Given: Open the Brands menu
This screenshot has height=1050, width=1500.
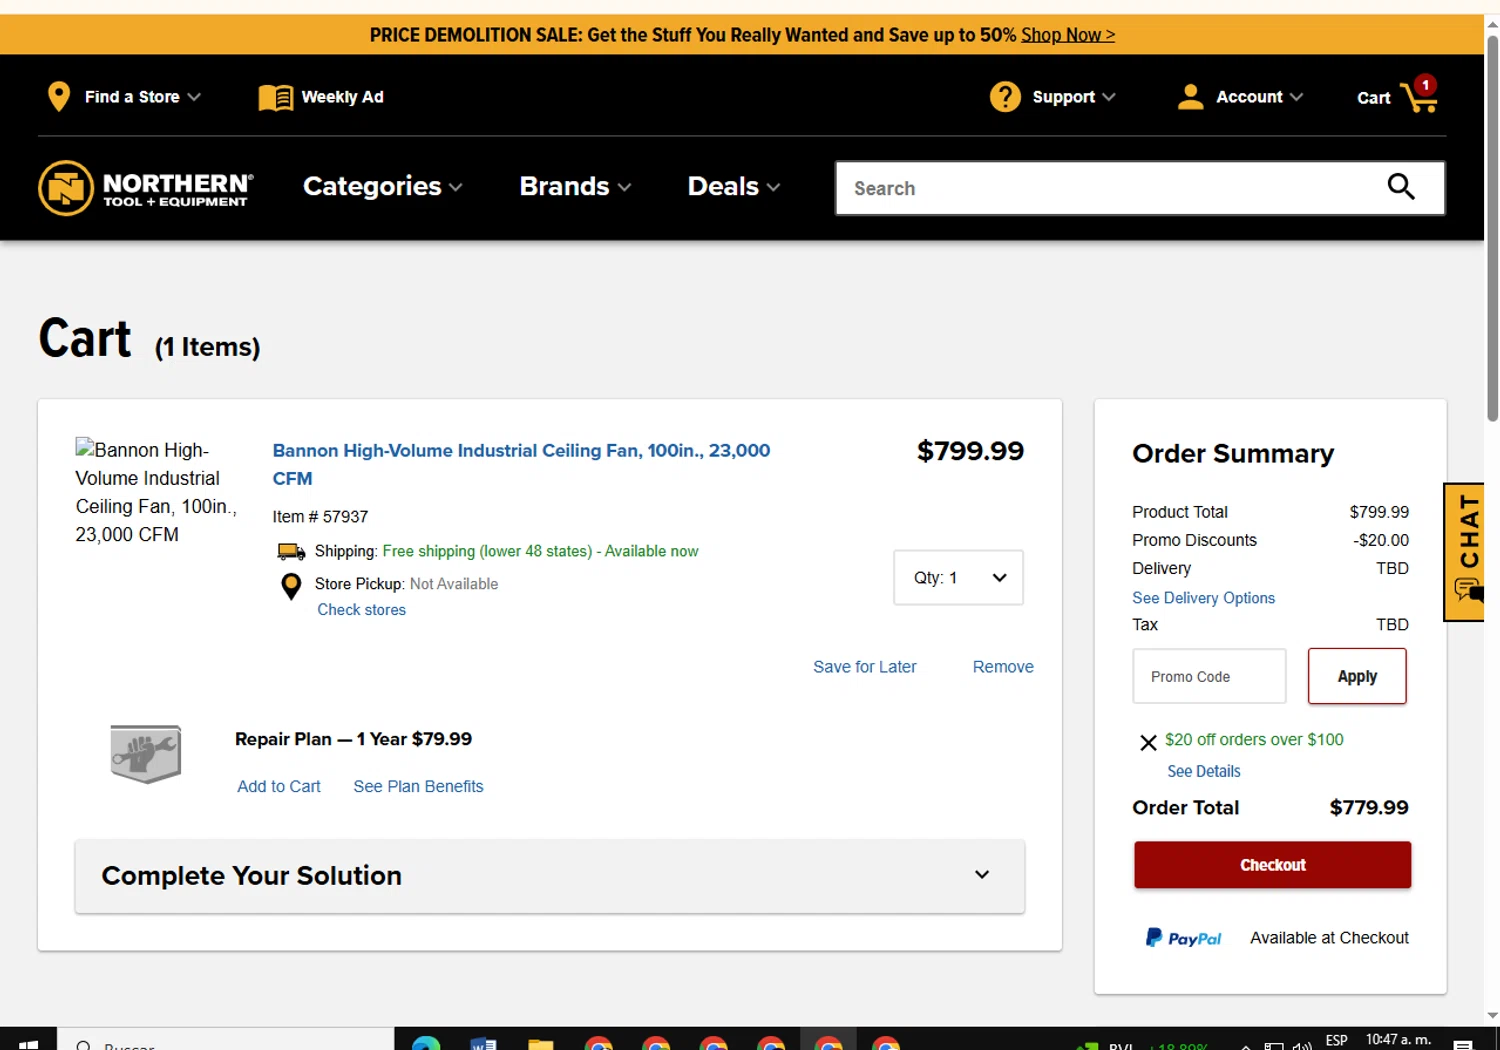Looking at the screenshot, I should click(575, 187).
